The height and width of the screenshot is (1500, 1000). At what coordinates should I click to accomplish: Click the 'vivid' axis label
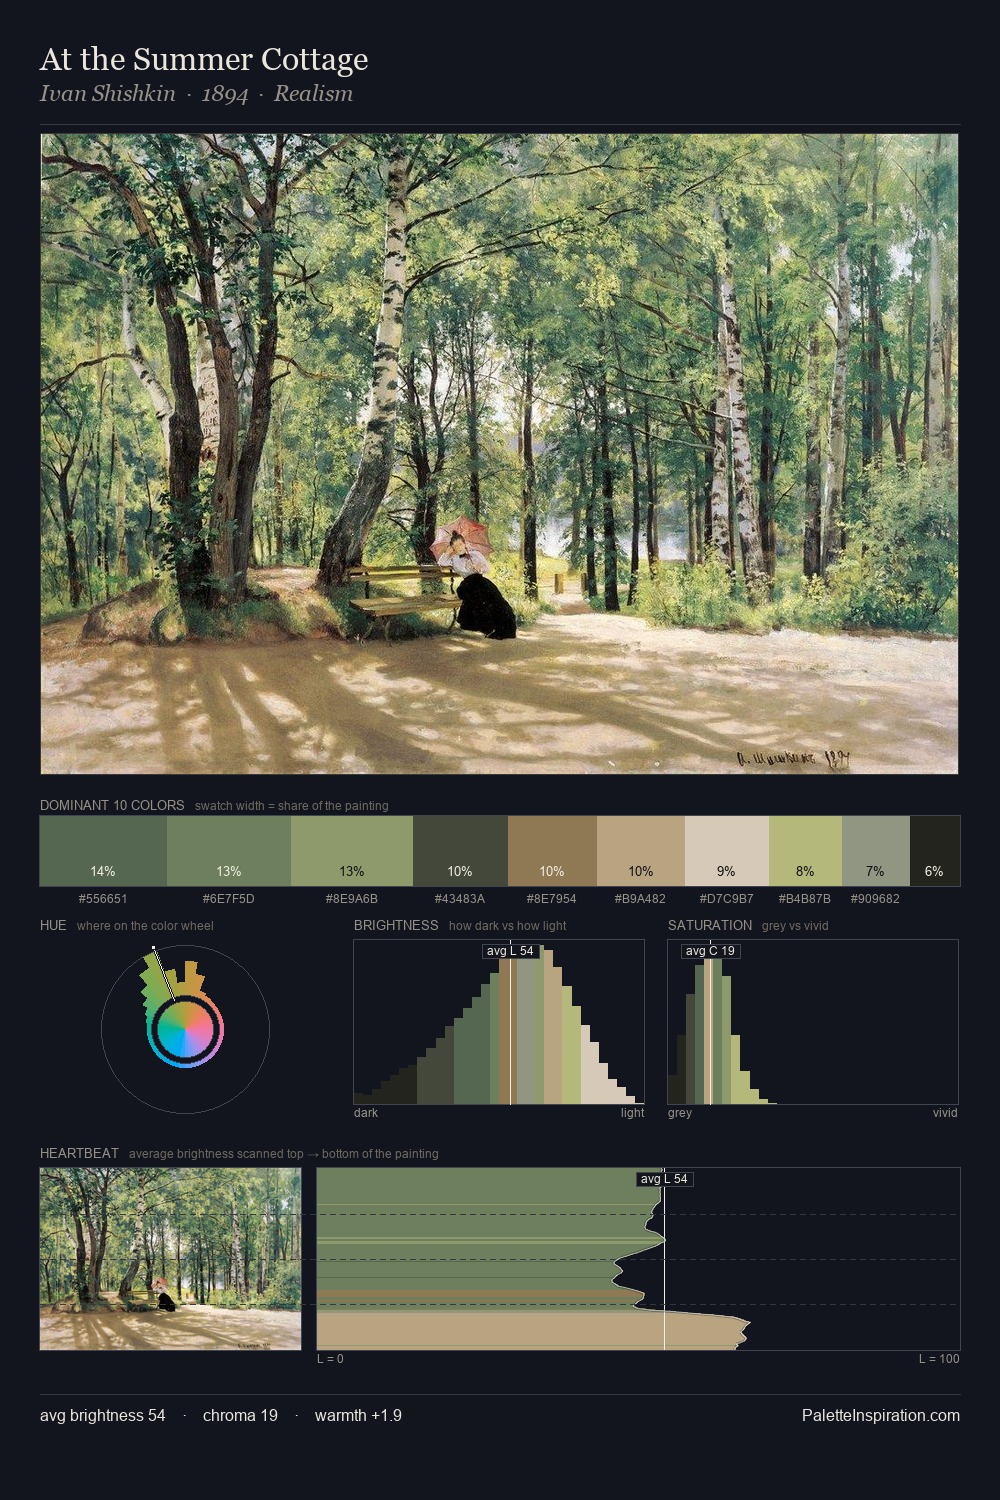tap(945, 1113)
